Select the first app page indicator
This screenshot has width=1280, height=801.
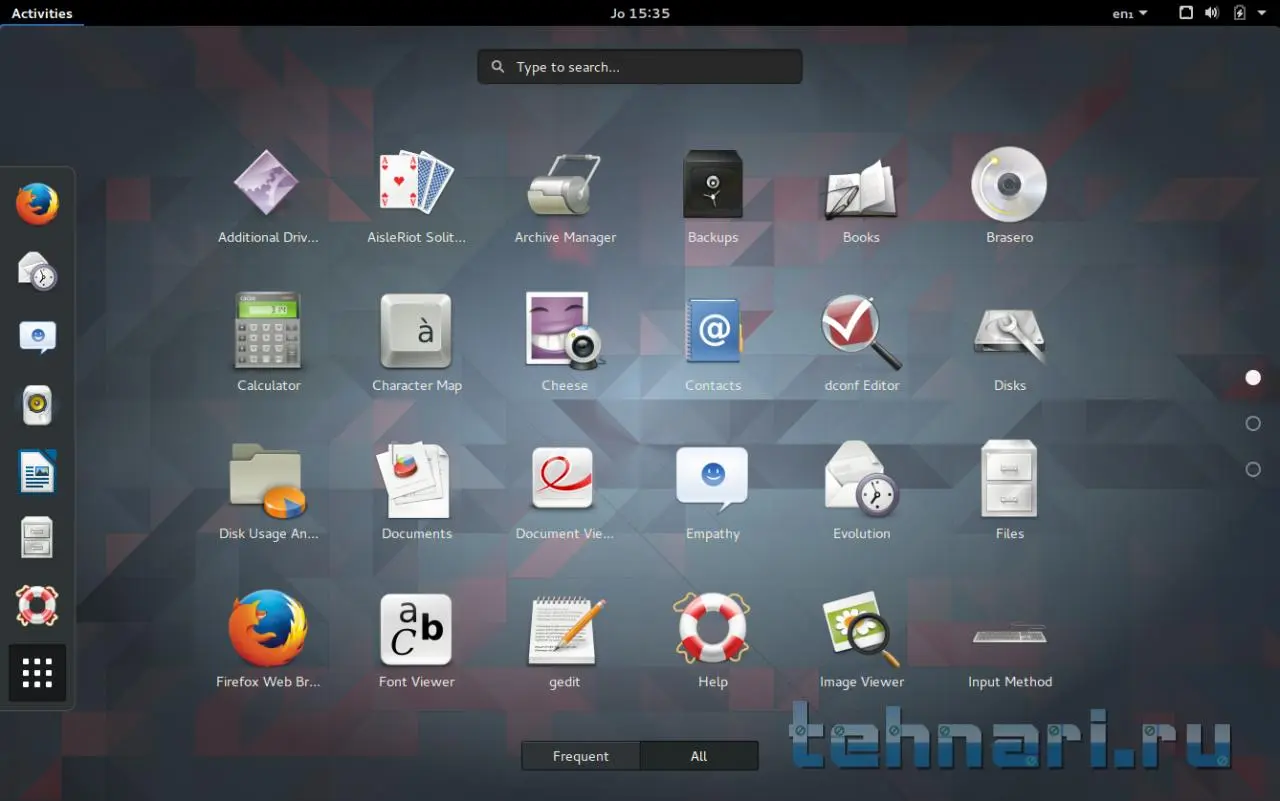click(1253, 378)
